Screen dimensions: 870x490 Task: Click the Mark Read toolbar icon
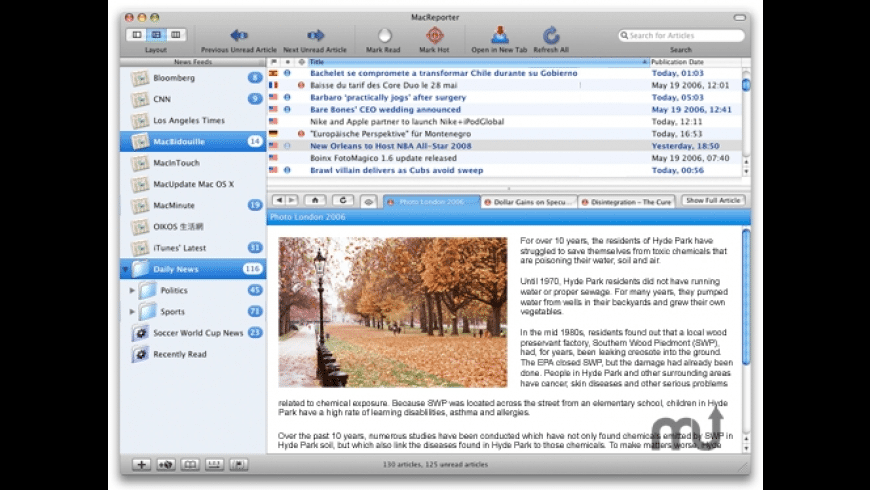(x=384, y=35)
